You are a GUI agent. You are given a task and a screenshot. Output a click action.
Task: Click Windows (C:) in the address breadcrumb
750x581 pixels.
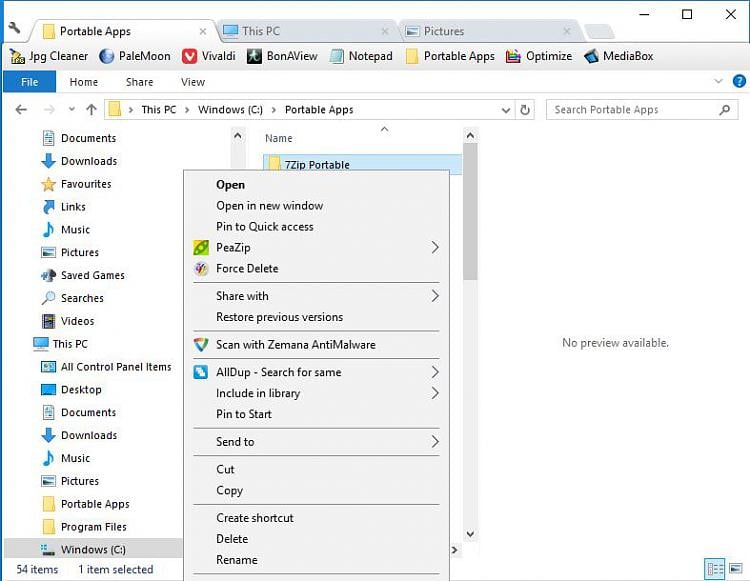tap(231, 110)
